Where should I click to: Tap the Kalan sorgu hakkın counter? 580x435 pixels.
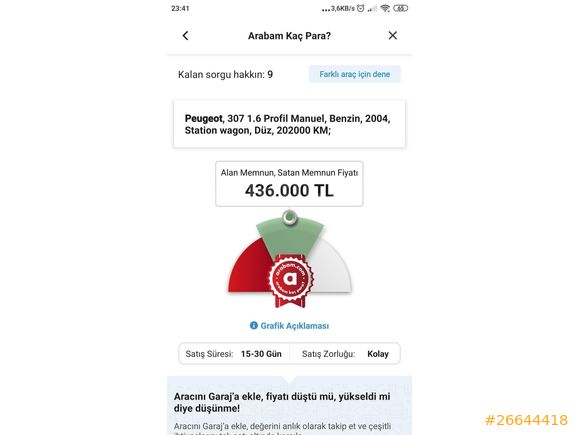coord(225,74)
